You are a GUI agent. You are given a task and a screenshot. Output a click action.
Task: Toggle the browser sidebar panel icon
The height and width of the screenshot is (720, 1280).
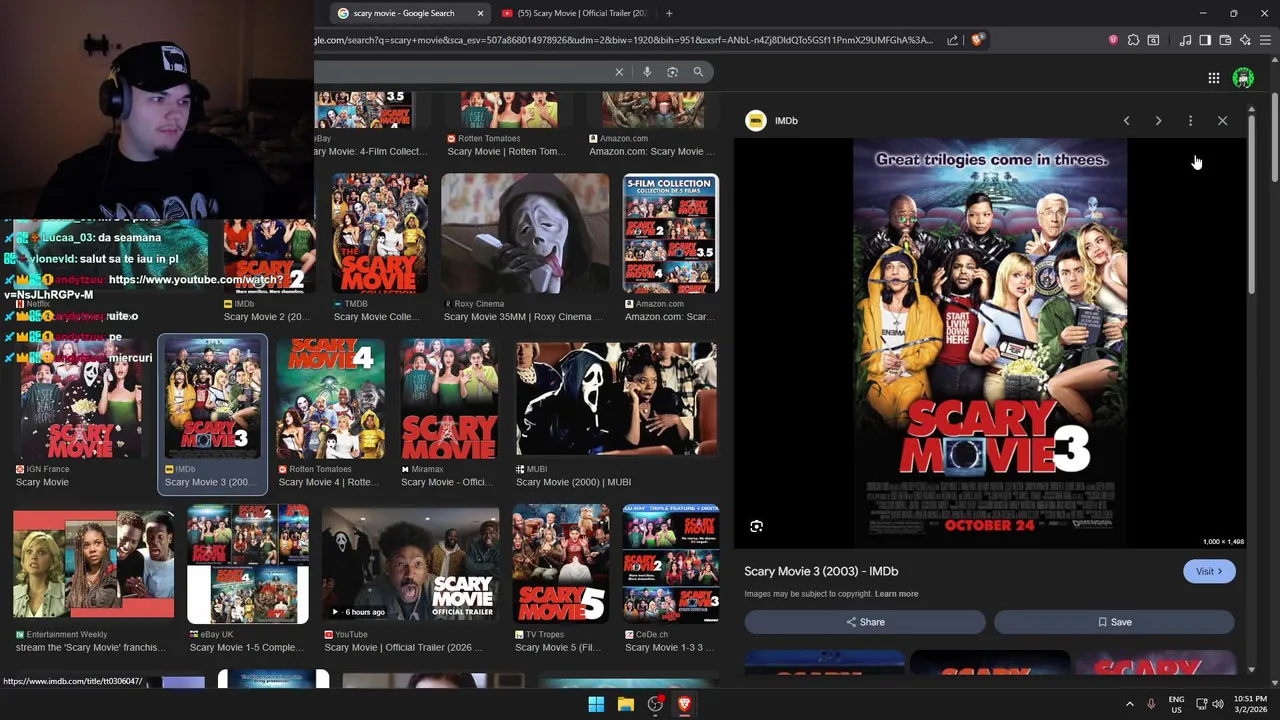[1205, 40]
